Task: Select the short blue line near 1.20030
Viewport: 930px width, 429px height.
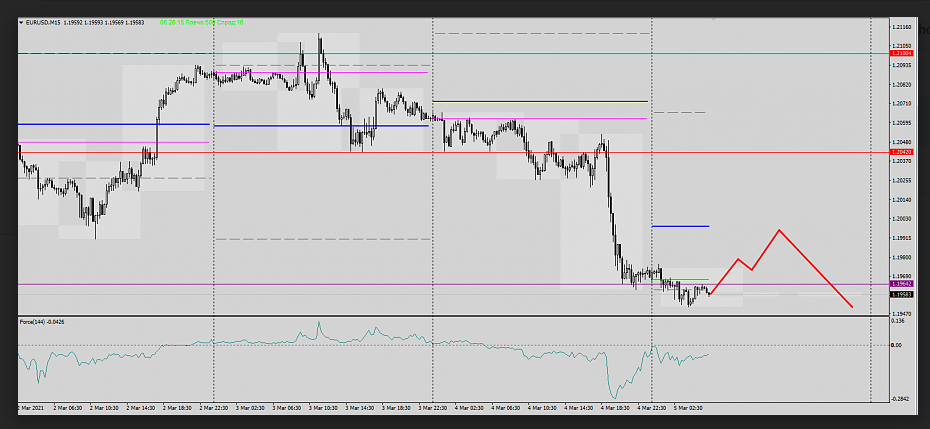Action: (680, 226)
